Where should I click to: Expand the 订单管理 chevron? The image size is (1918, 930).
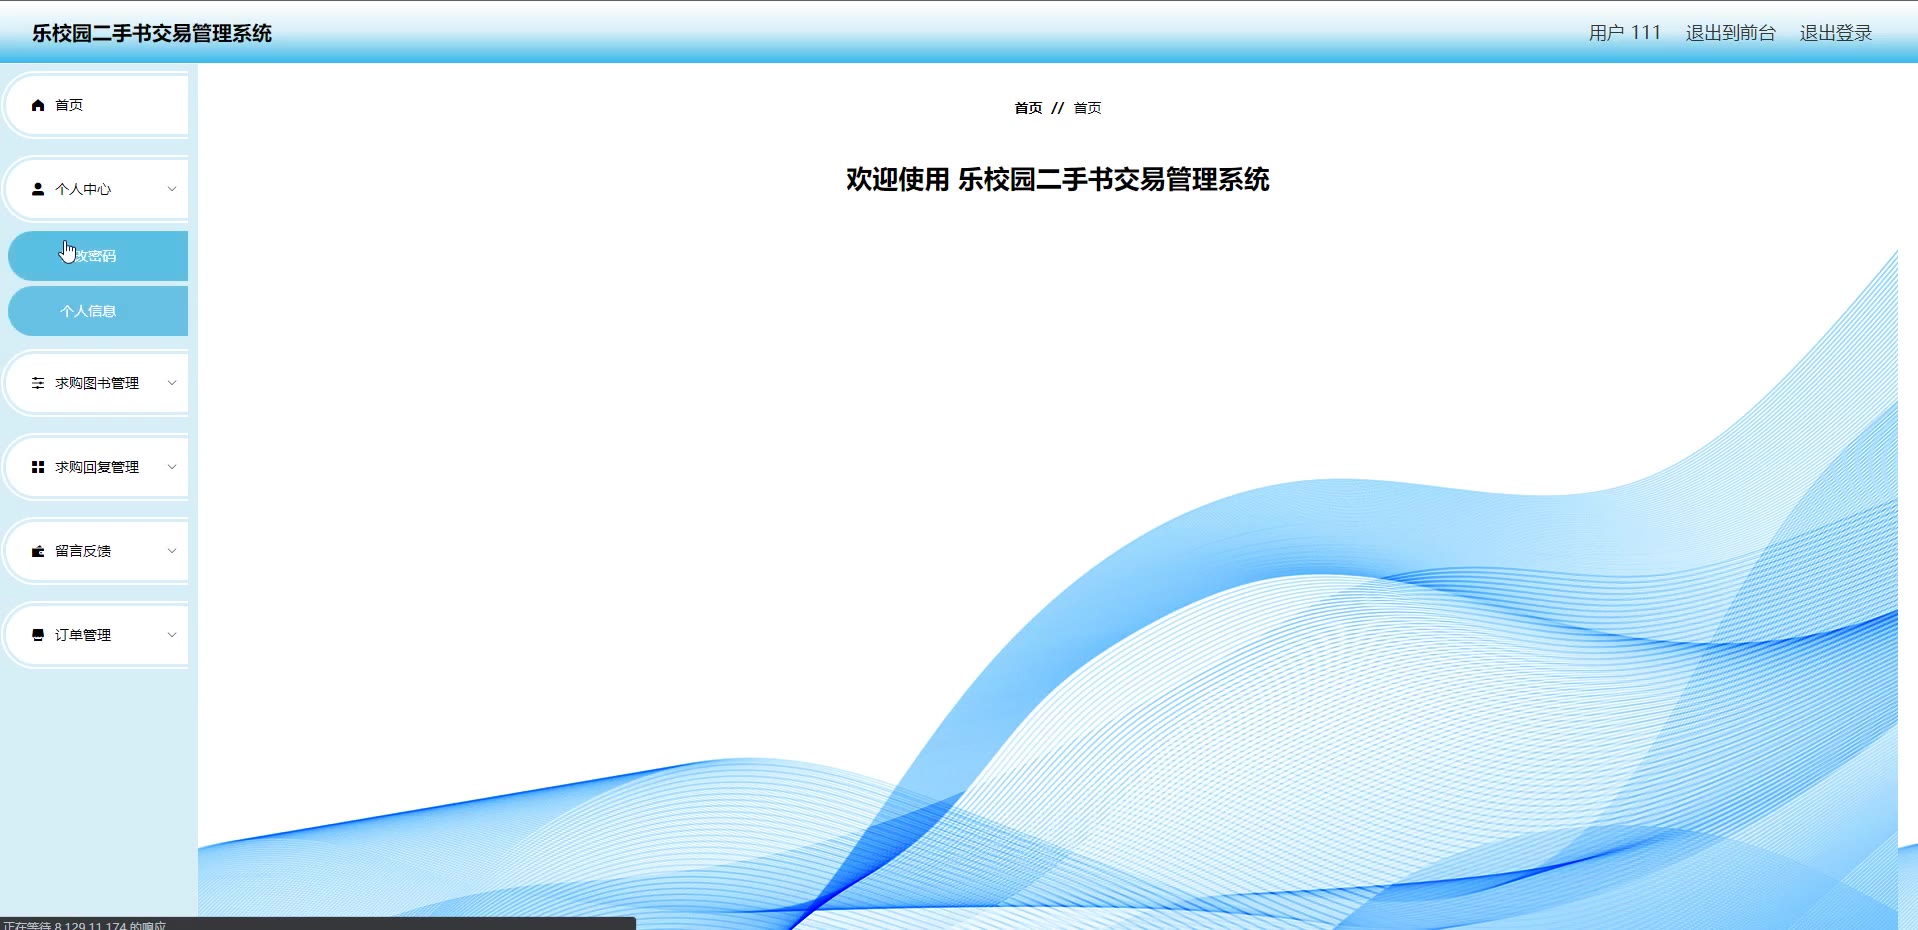click(x=172, y=635)
